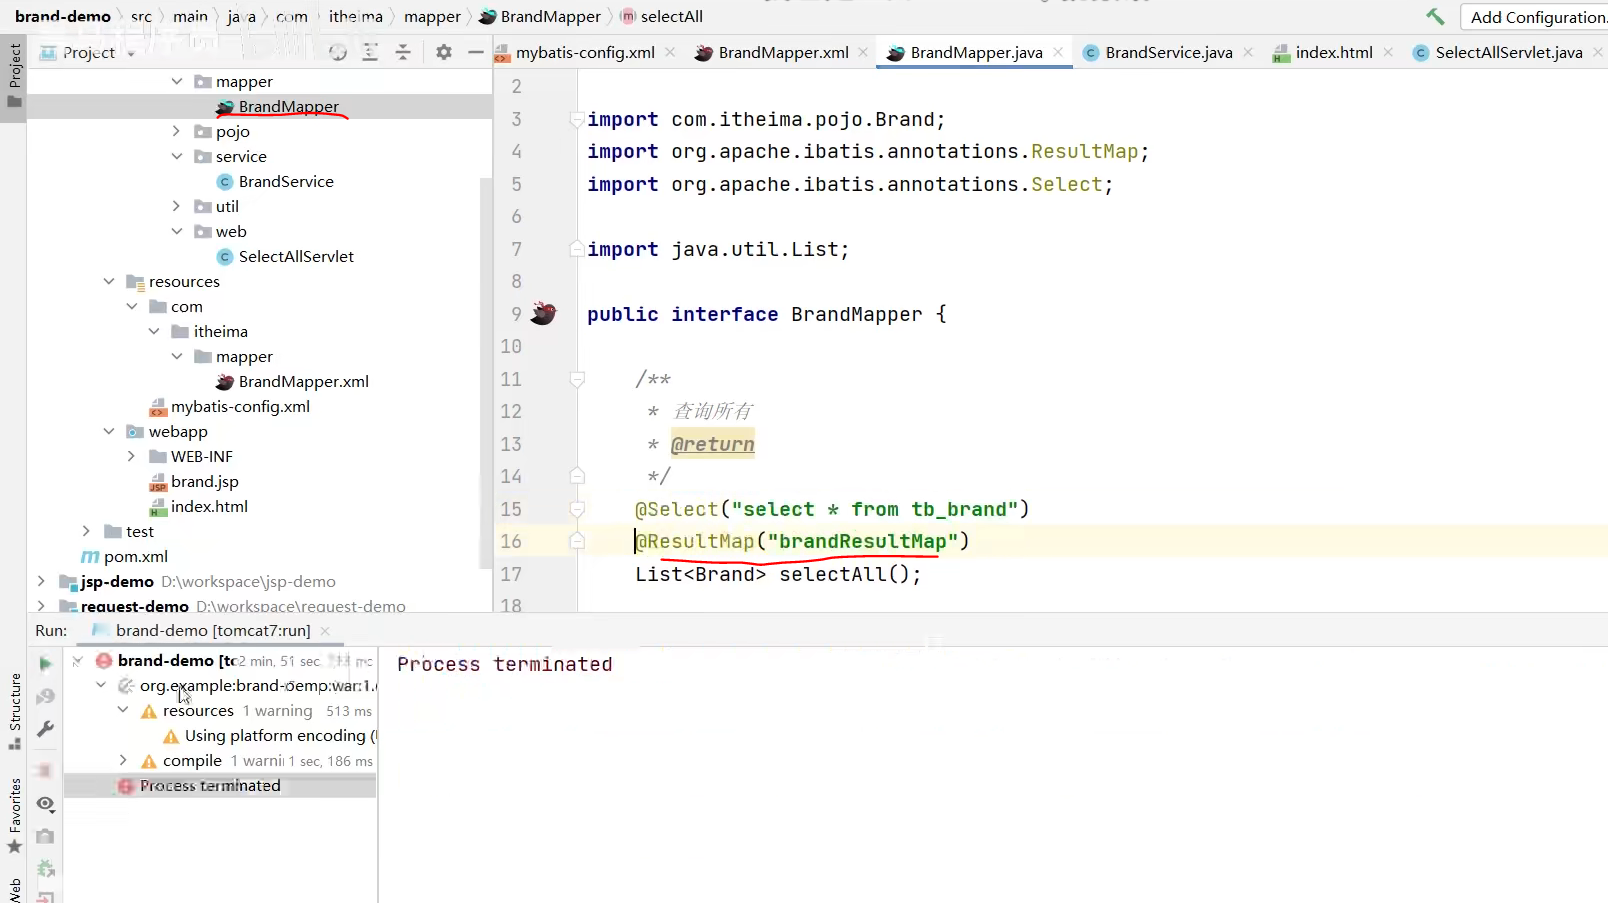Click the MyBatis bird gutter icon on line 9

tap(543, 313)
